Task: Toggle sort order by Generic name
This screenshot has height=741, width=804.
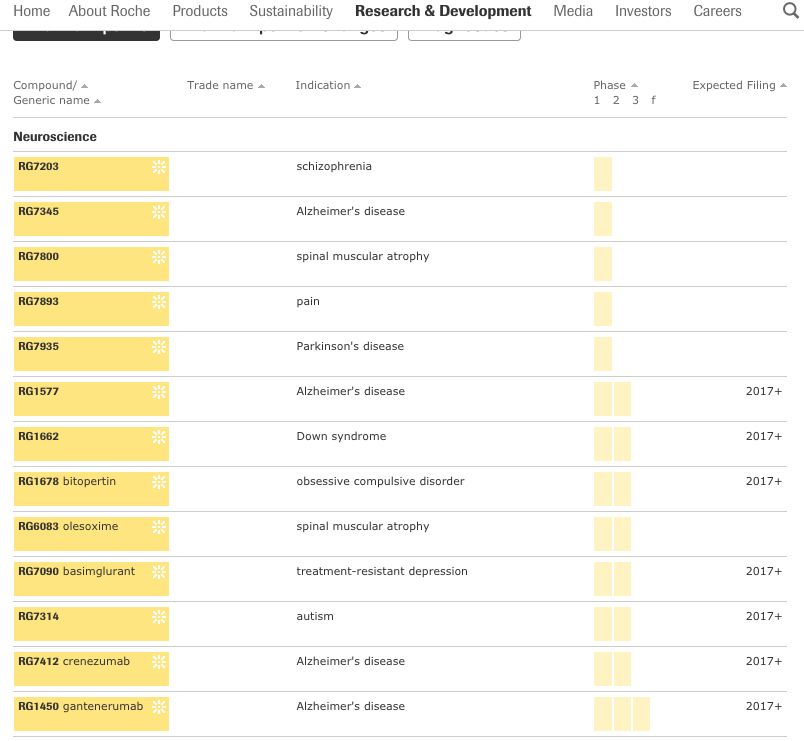Action: 97,100
